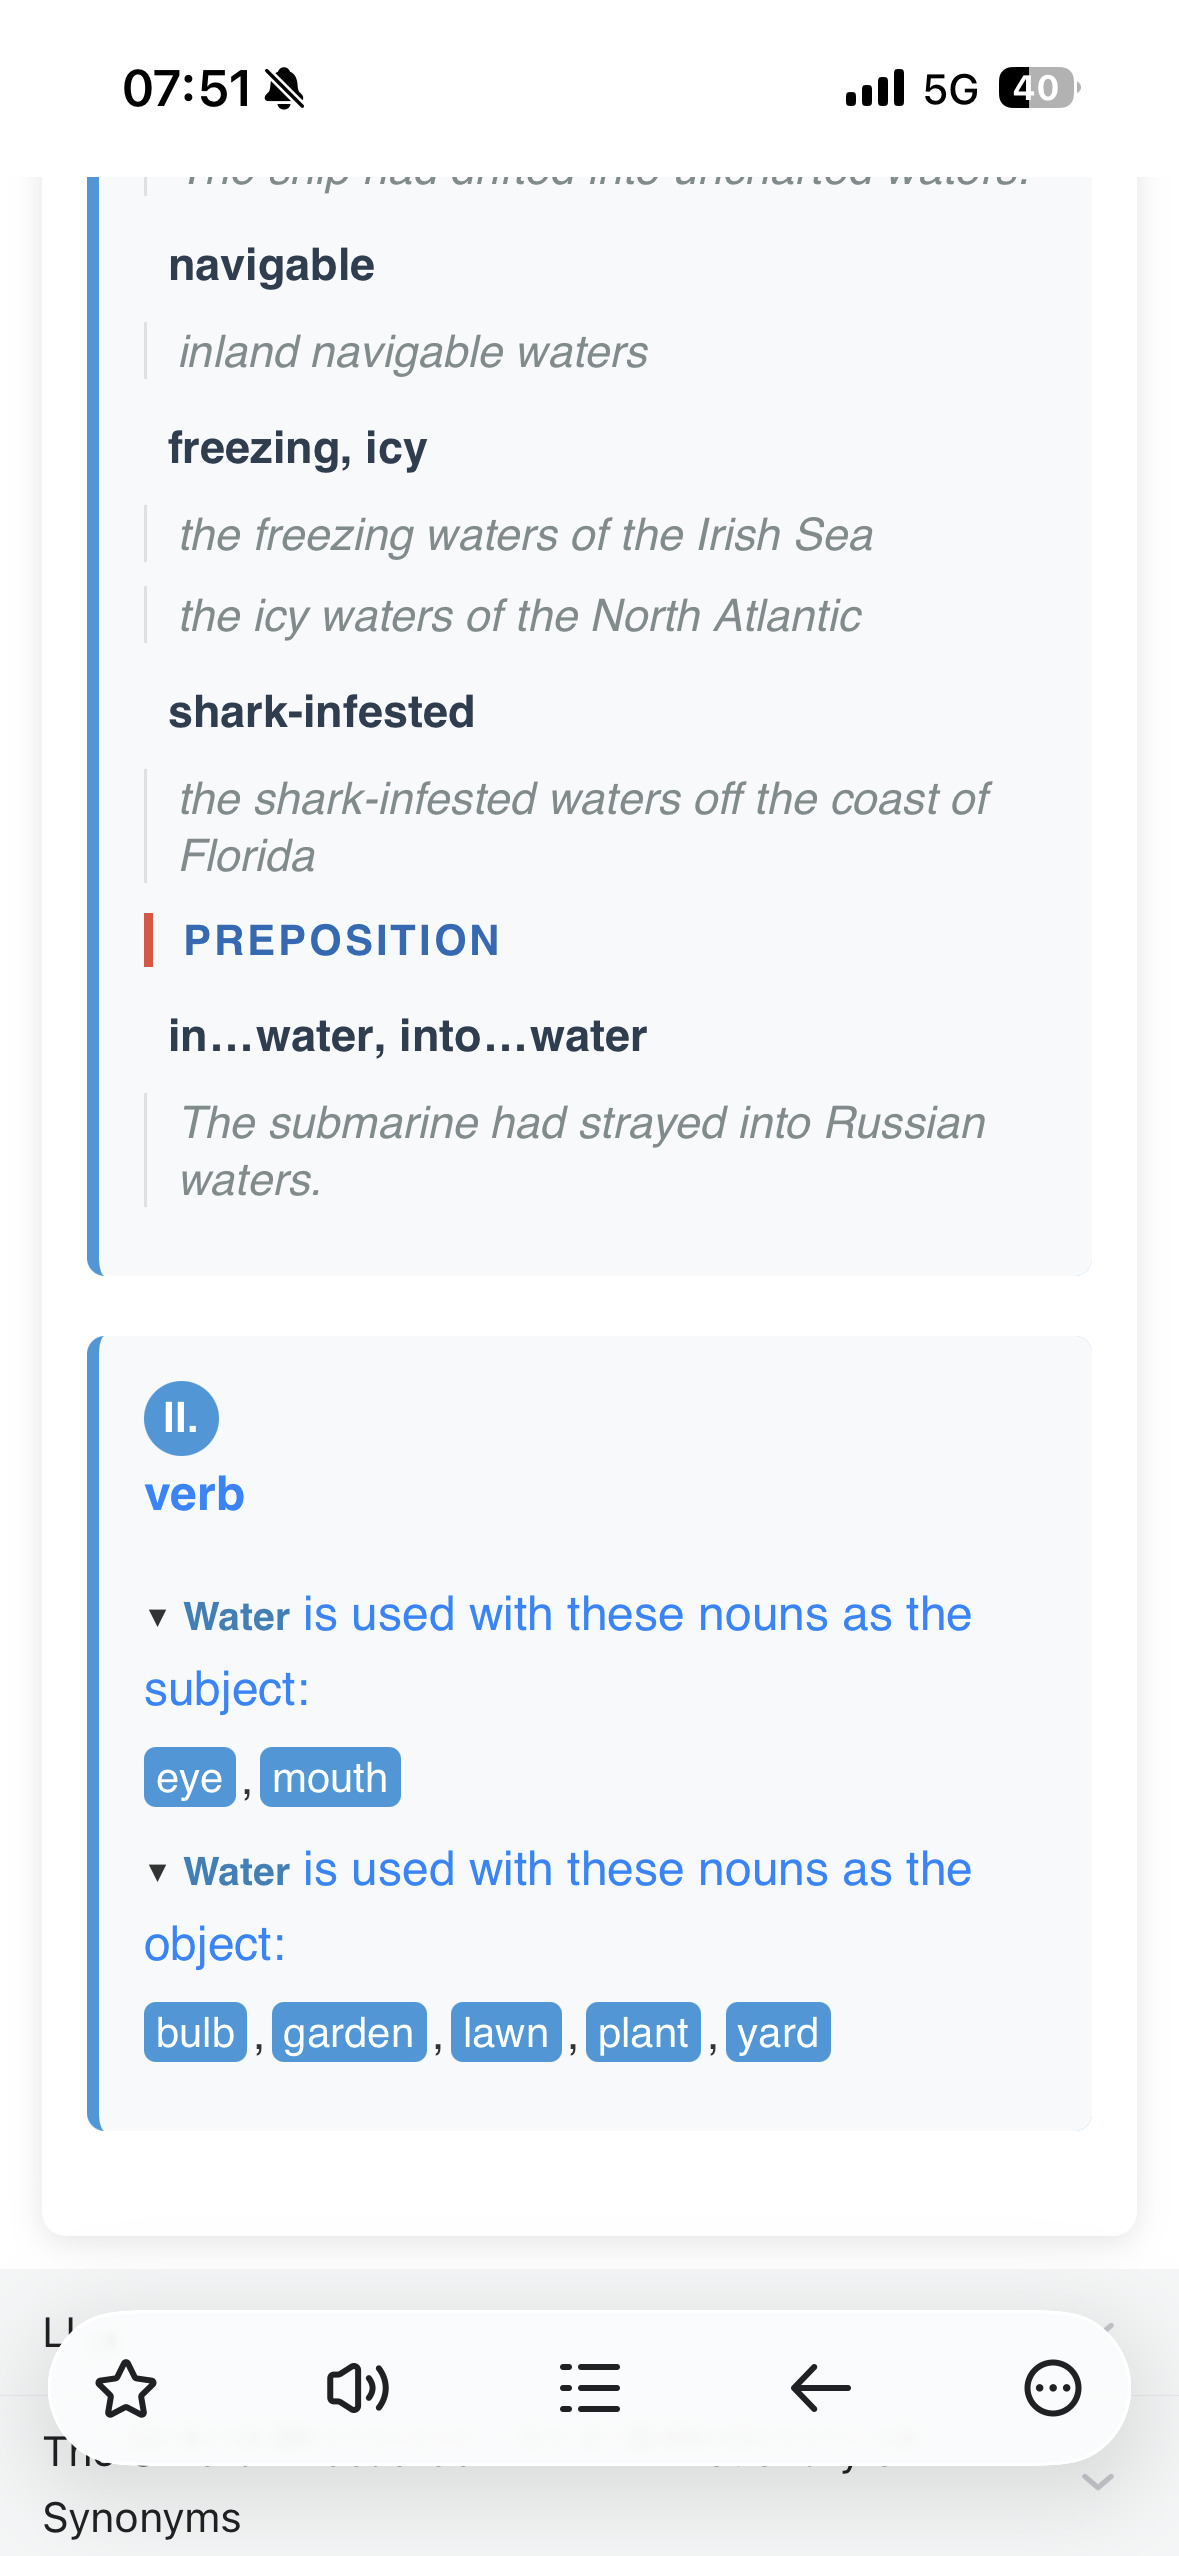
Task: Expand the Synonyms section chevron
Action: tap(1098, 2482)
